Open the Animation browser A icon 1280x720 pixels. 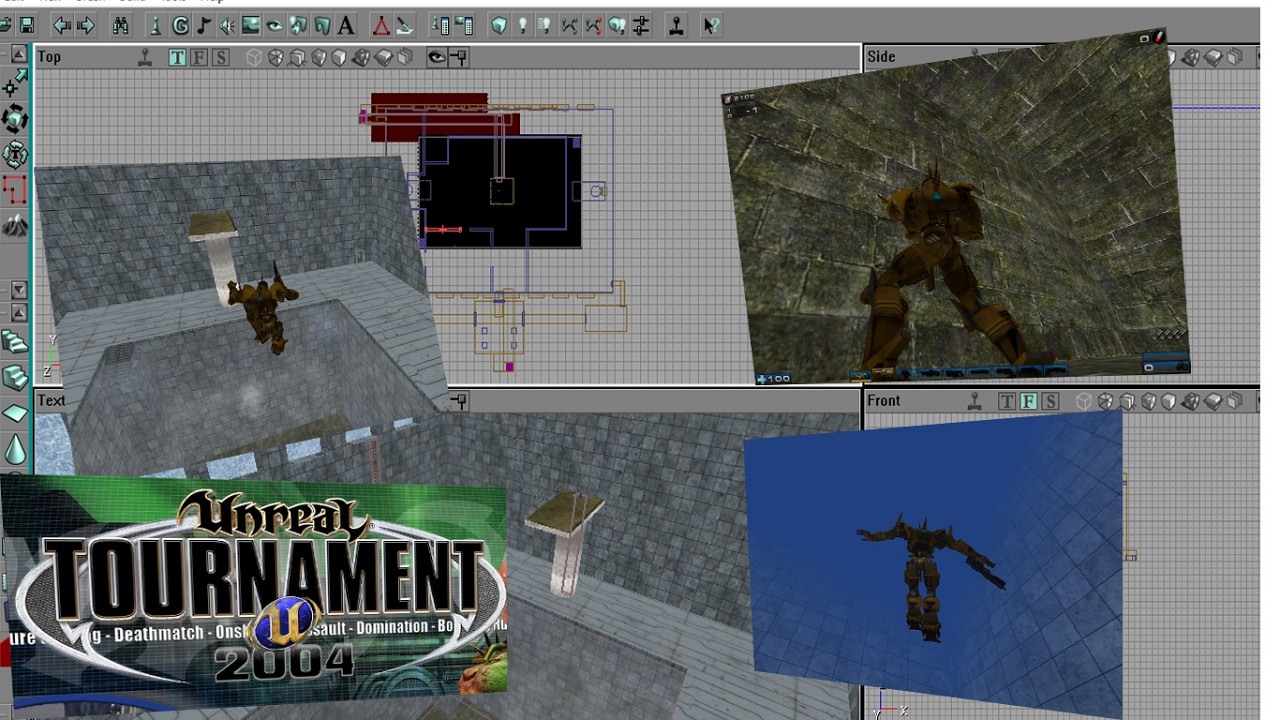[346, 25]
